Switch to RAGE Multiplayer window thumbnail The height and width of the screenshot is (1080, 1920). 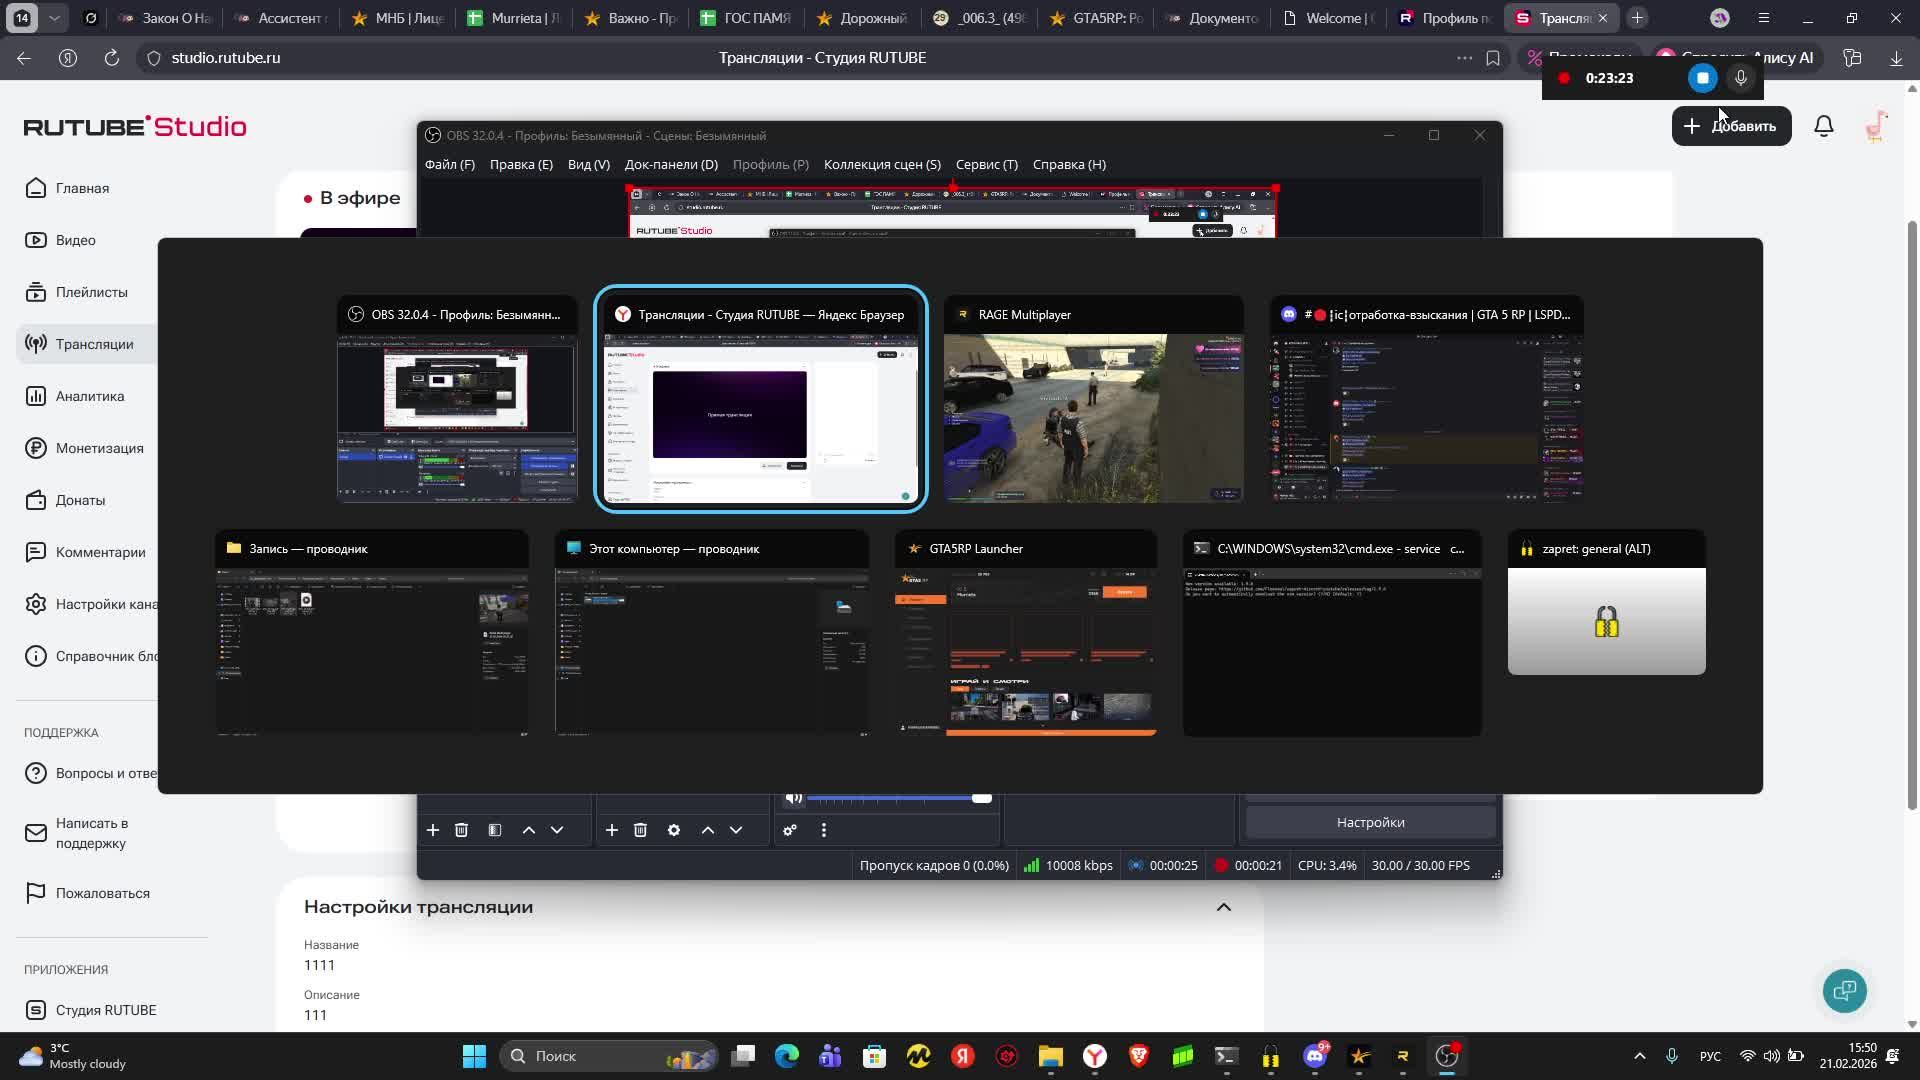pyautogui.click(x=1093, y=400)
